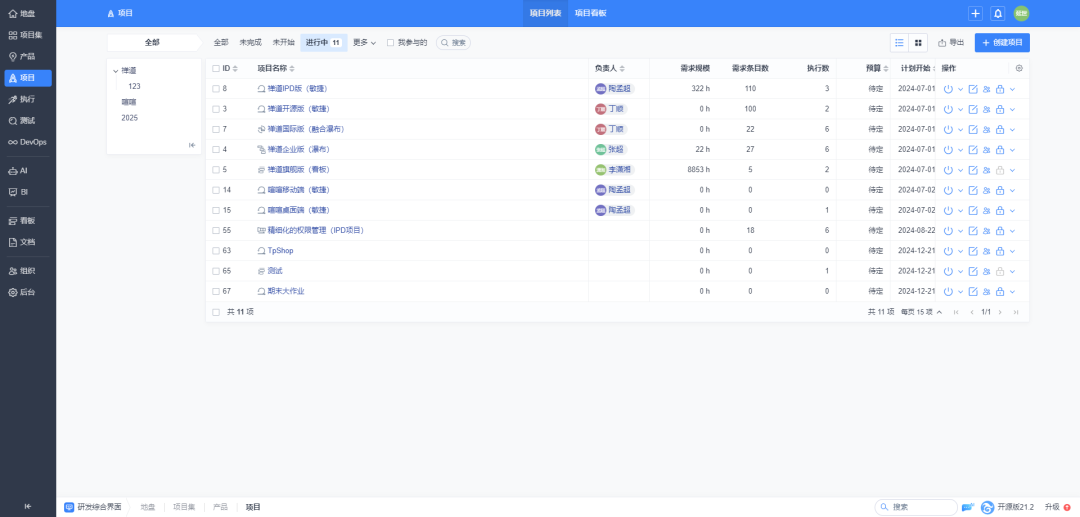The image size is (1080, 517).
Task: Click edit icon for project ID 8
Action: click(973, 89)
